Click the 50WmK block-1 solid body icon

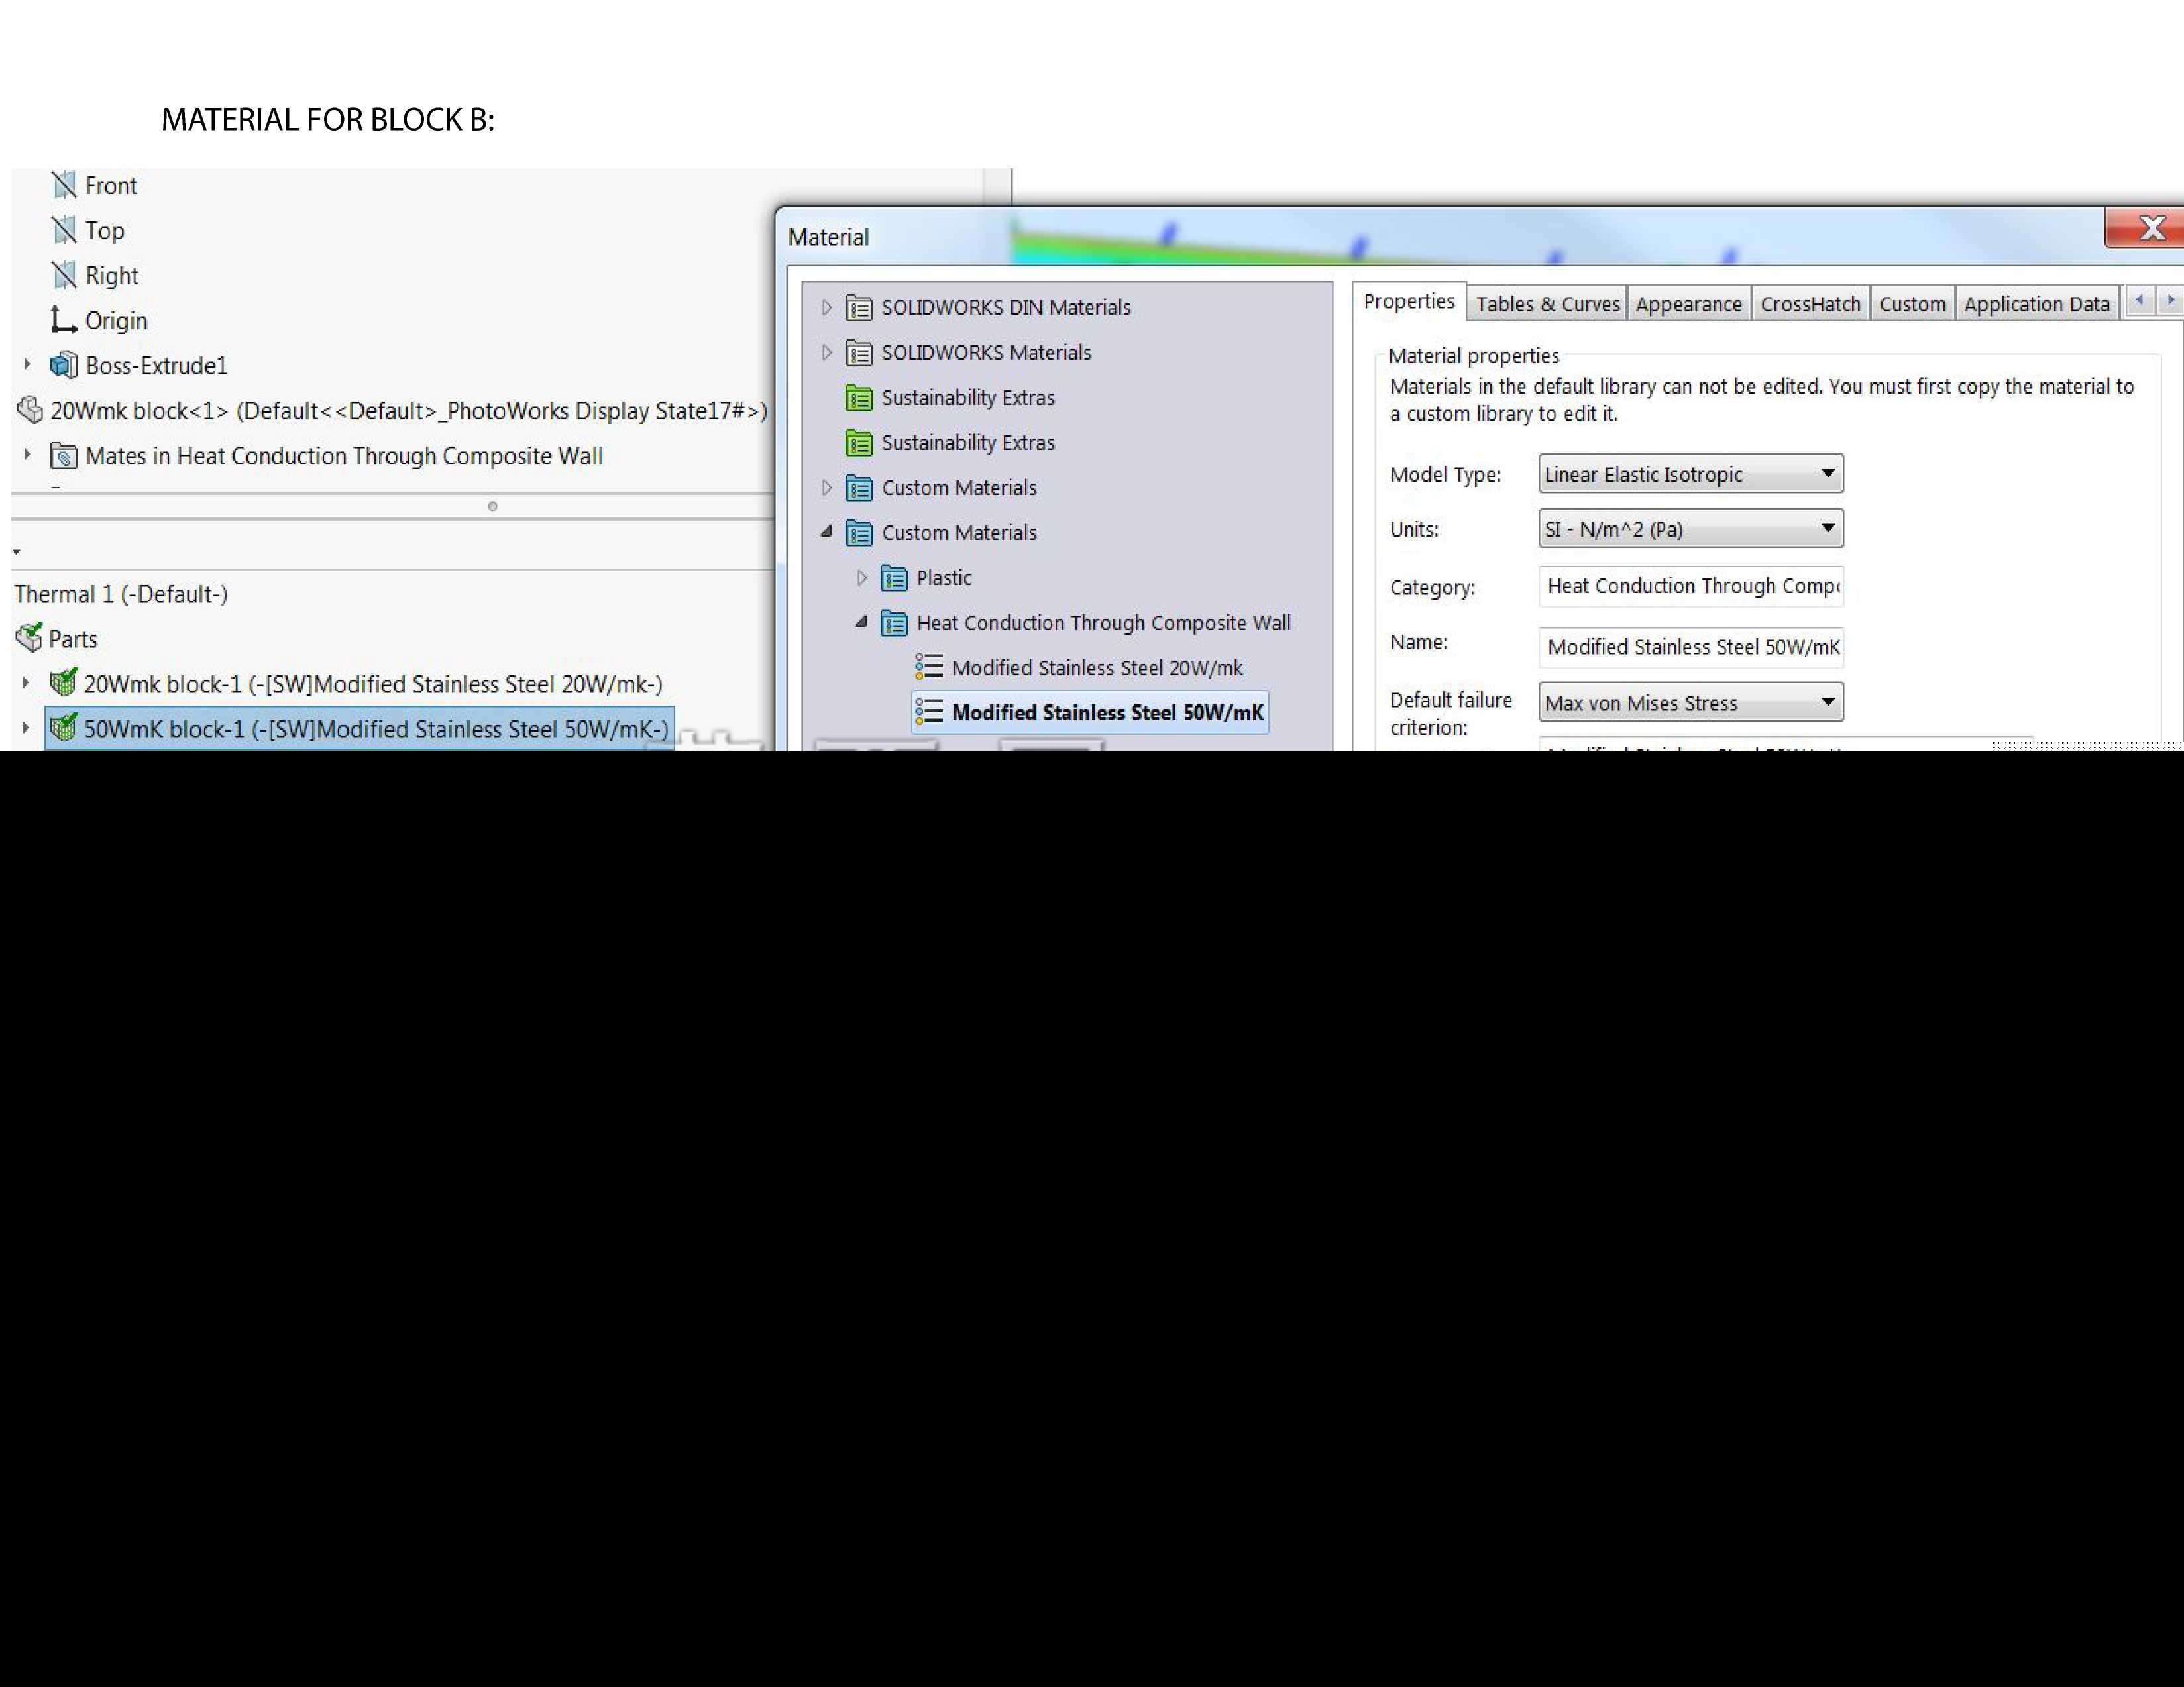tap(63, 728)
